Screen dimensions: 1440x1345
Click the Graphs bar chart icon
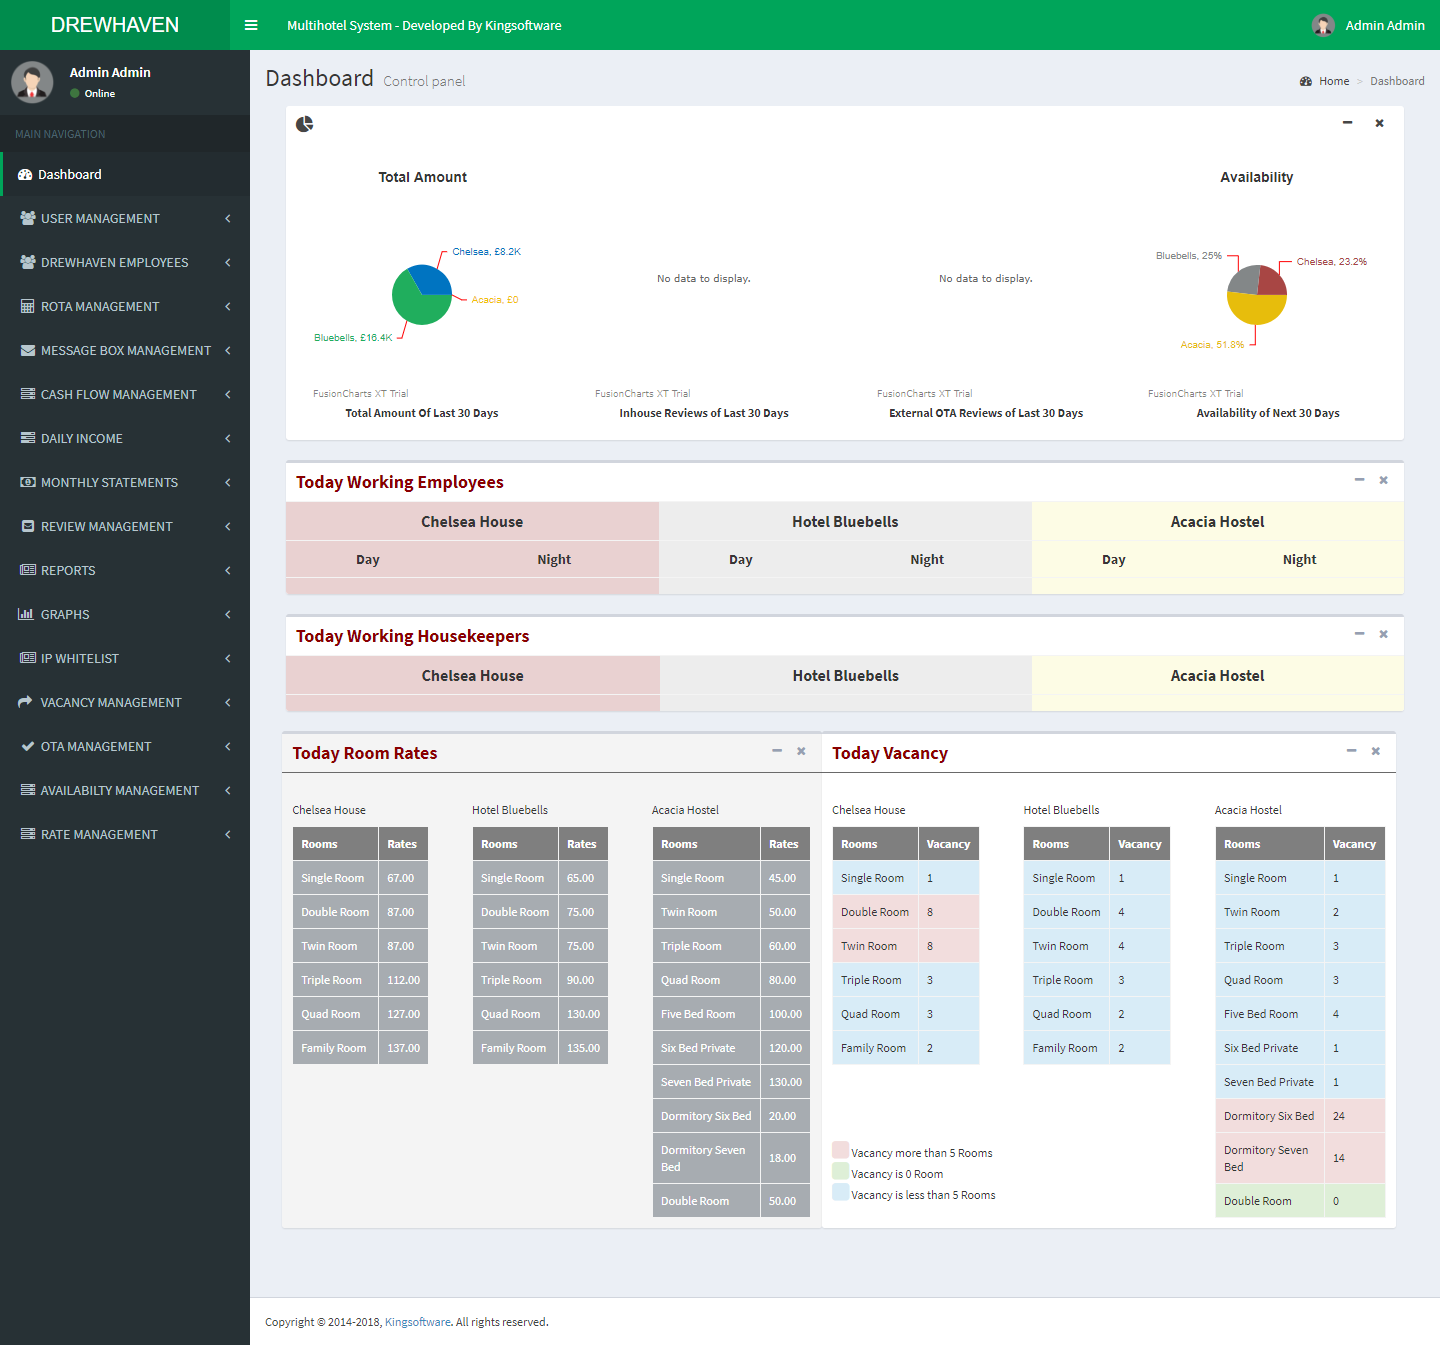26,614
